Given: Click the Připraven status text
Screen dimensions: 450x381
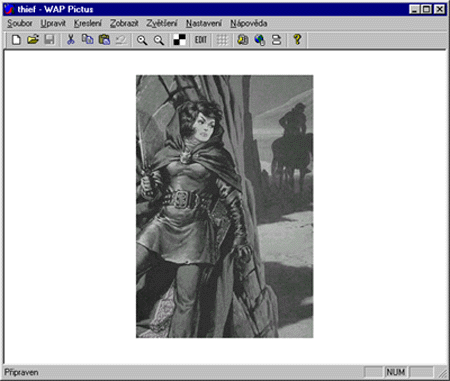Looking at the screenshot, I should [x=21, y=372].
